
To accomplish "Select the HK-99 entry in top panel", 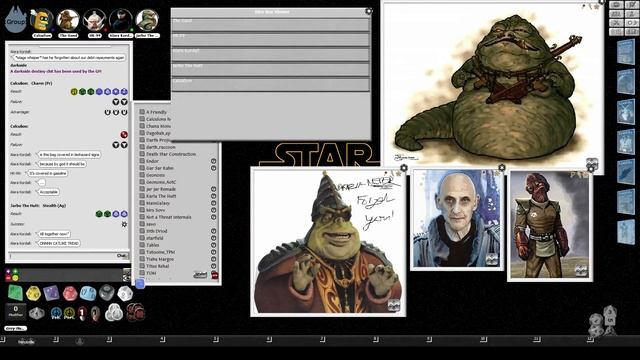I will point(271,39).
